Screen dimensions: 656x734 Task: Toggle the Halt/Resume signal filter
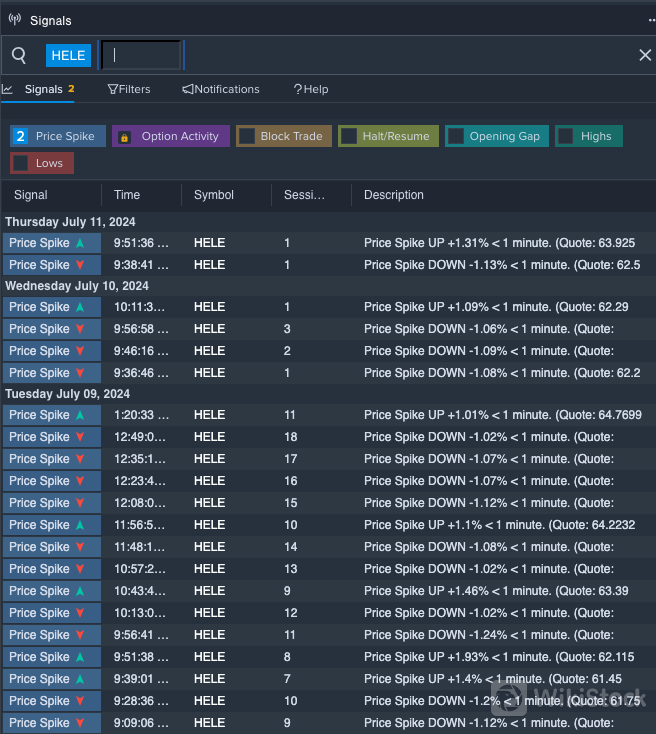click(349, 137)
